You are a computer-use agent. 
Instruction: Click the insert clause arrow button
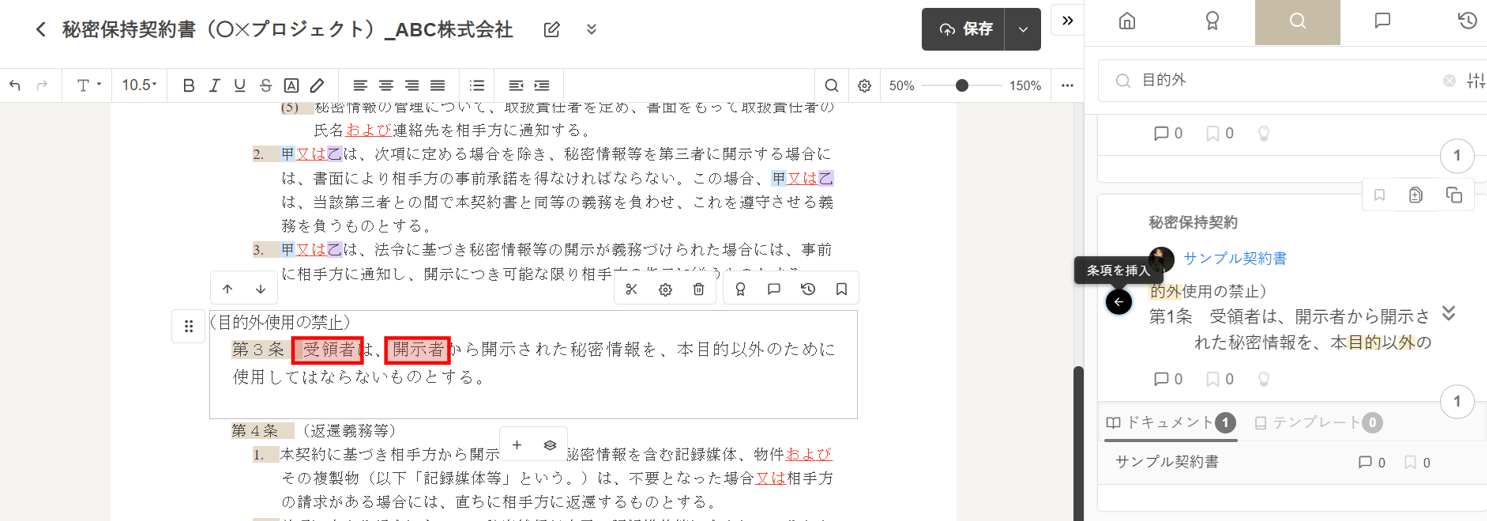coord(1119,301)
